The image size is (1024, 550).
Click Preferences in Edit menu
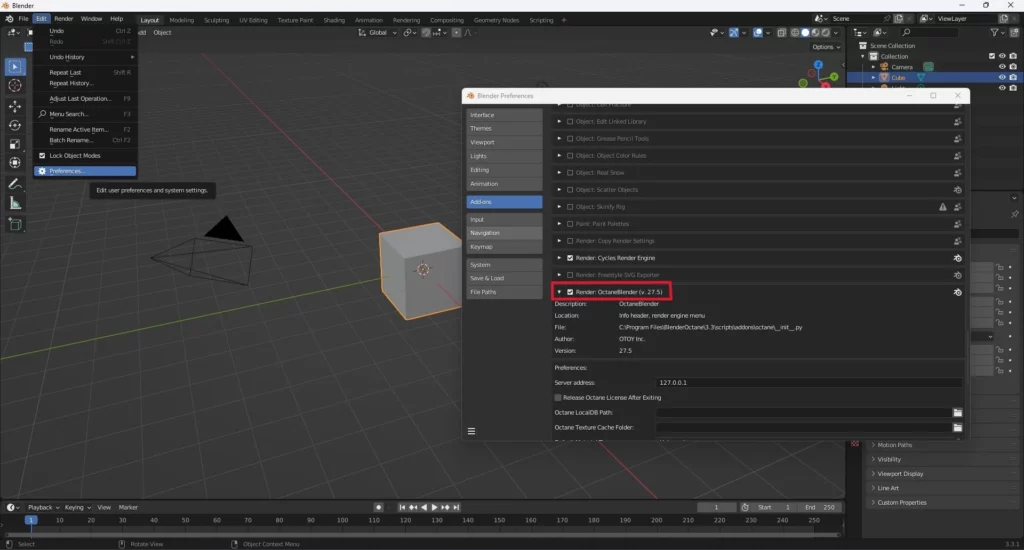tap(86, 171)
